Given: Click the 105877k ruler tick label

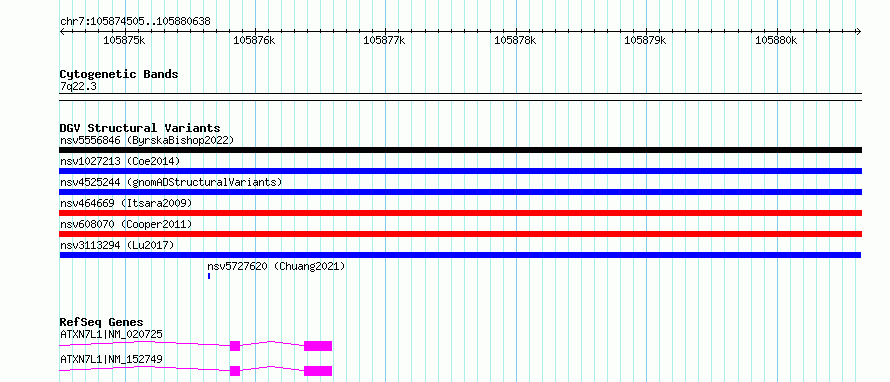Looking at the screenshot, I should (x=384, y=40).
